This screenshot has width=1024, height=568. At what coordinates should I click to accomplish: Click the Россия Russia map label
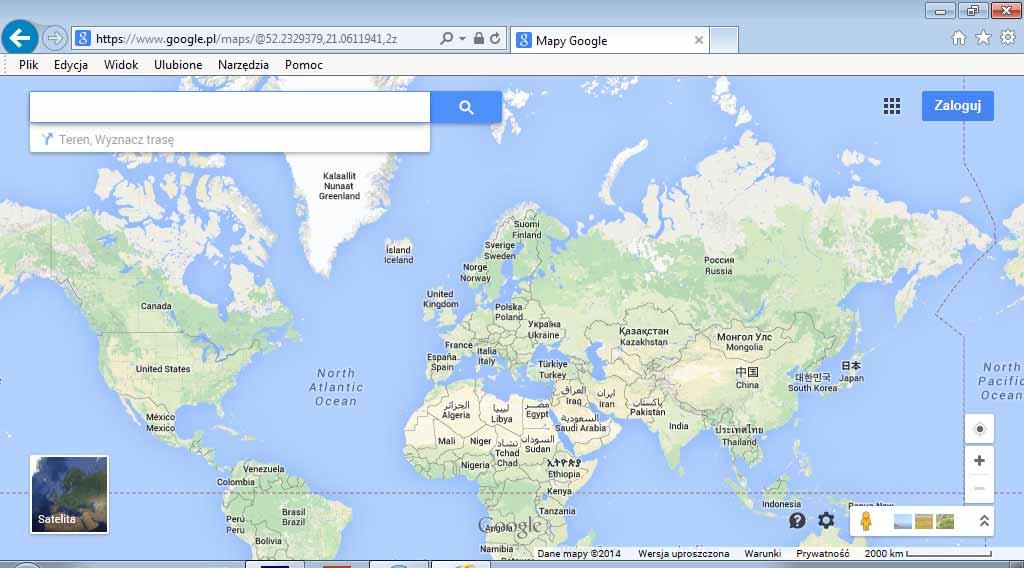[x=719, y=265]
